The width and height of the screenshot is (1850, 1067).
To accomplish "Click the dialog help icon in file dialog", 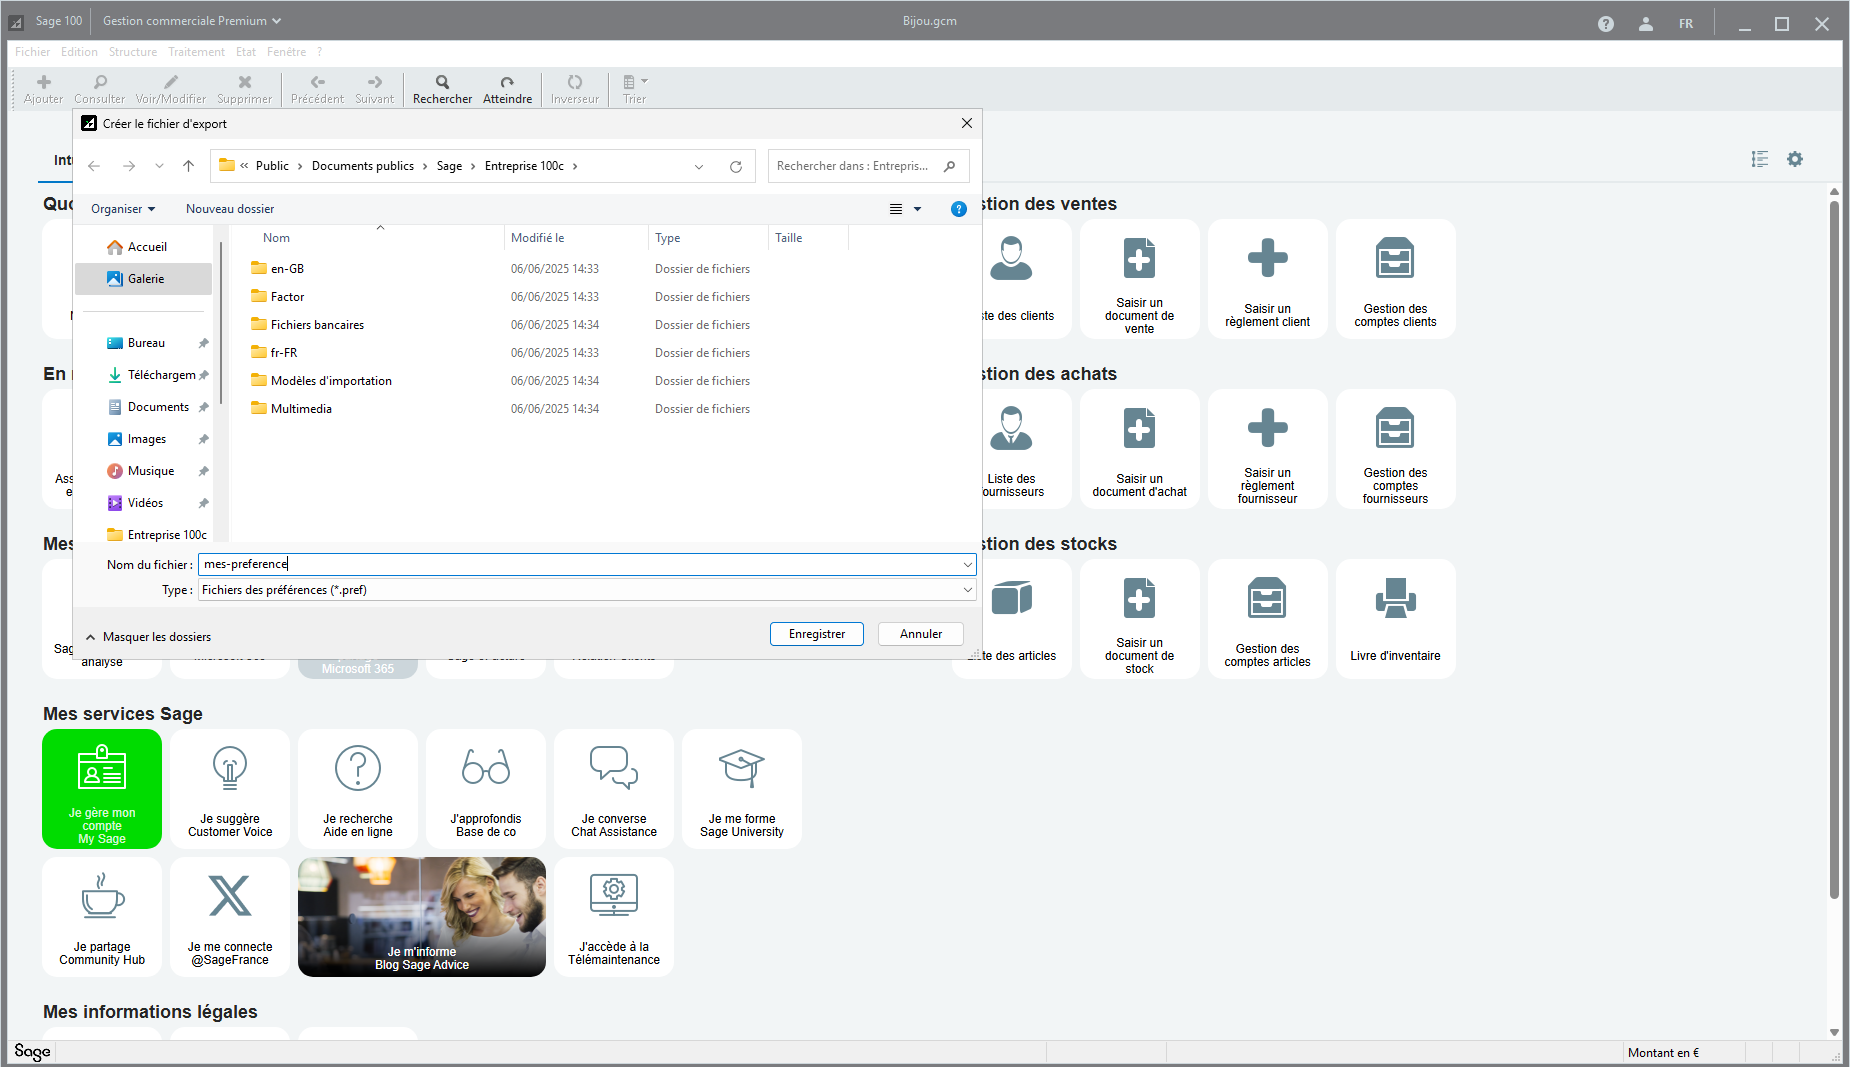I will (958, 209).
